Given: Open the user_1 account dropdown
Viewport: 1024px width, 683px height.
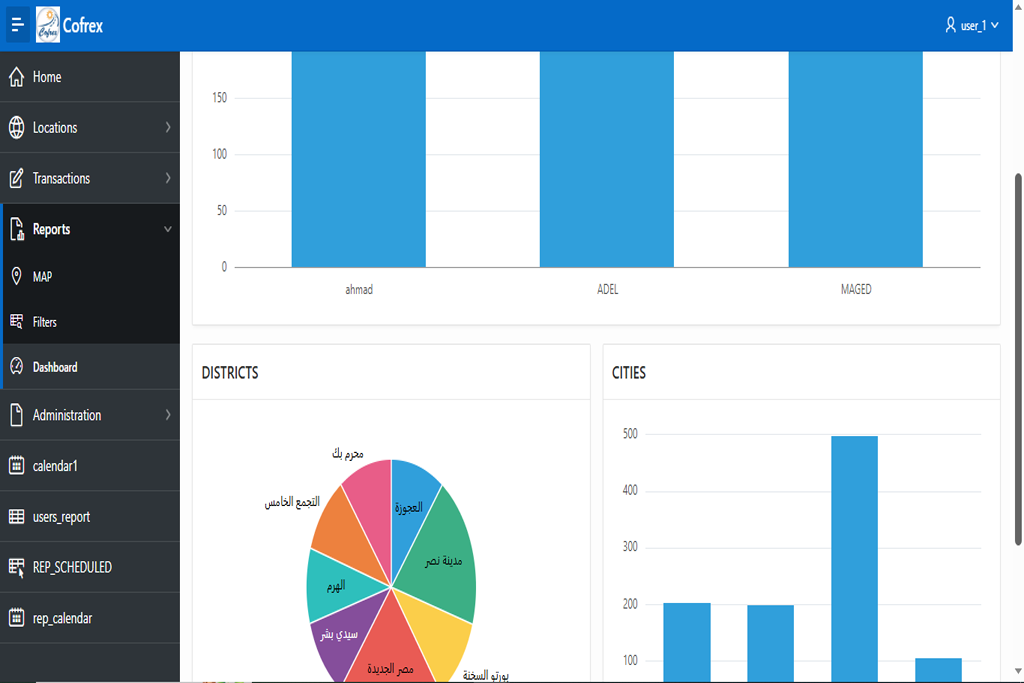Looking at the screenshot, I should click(971, 25).
